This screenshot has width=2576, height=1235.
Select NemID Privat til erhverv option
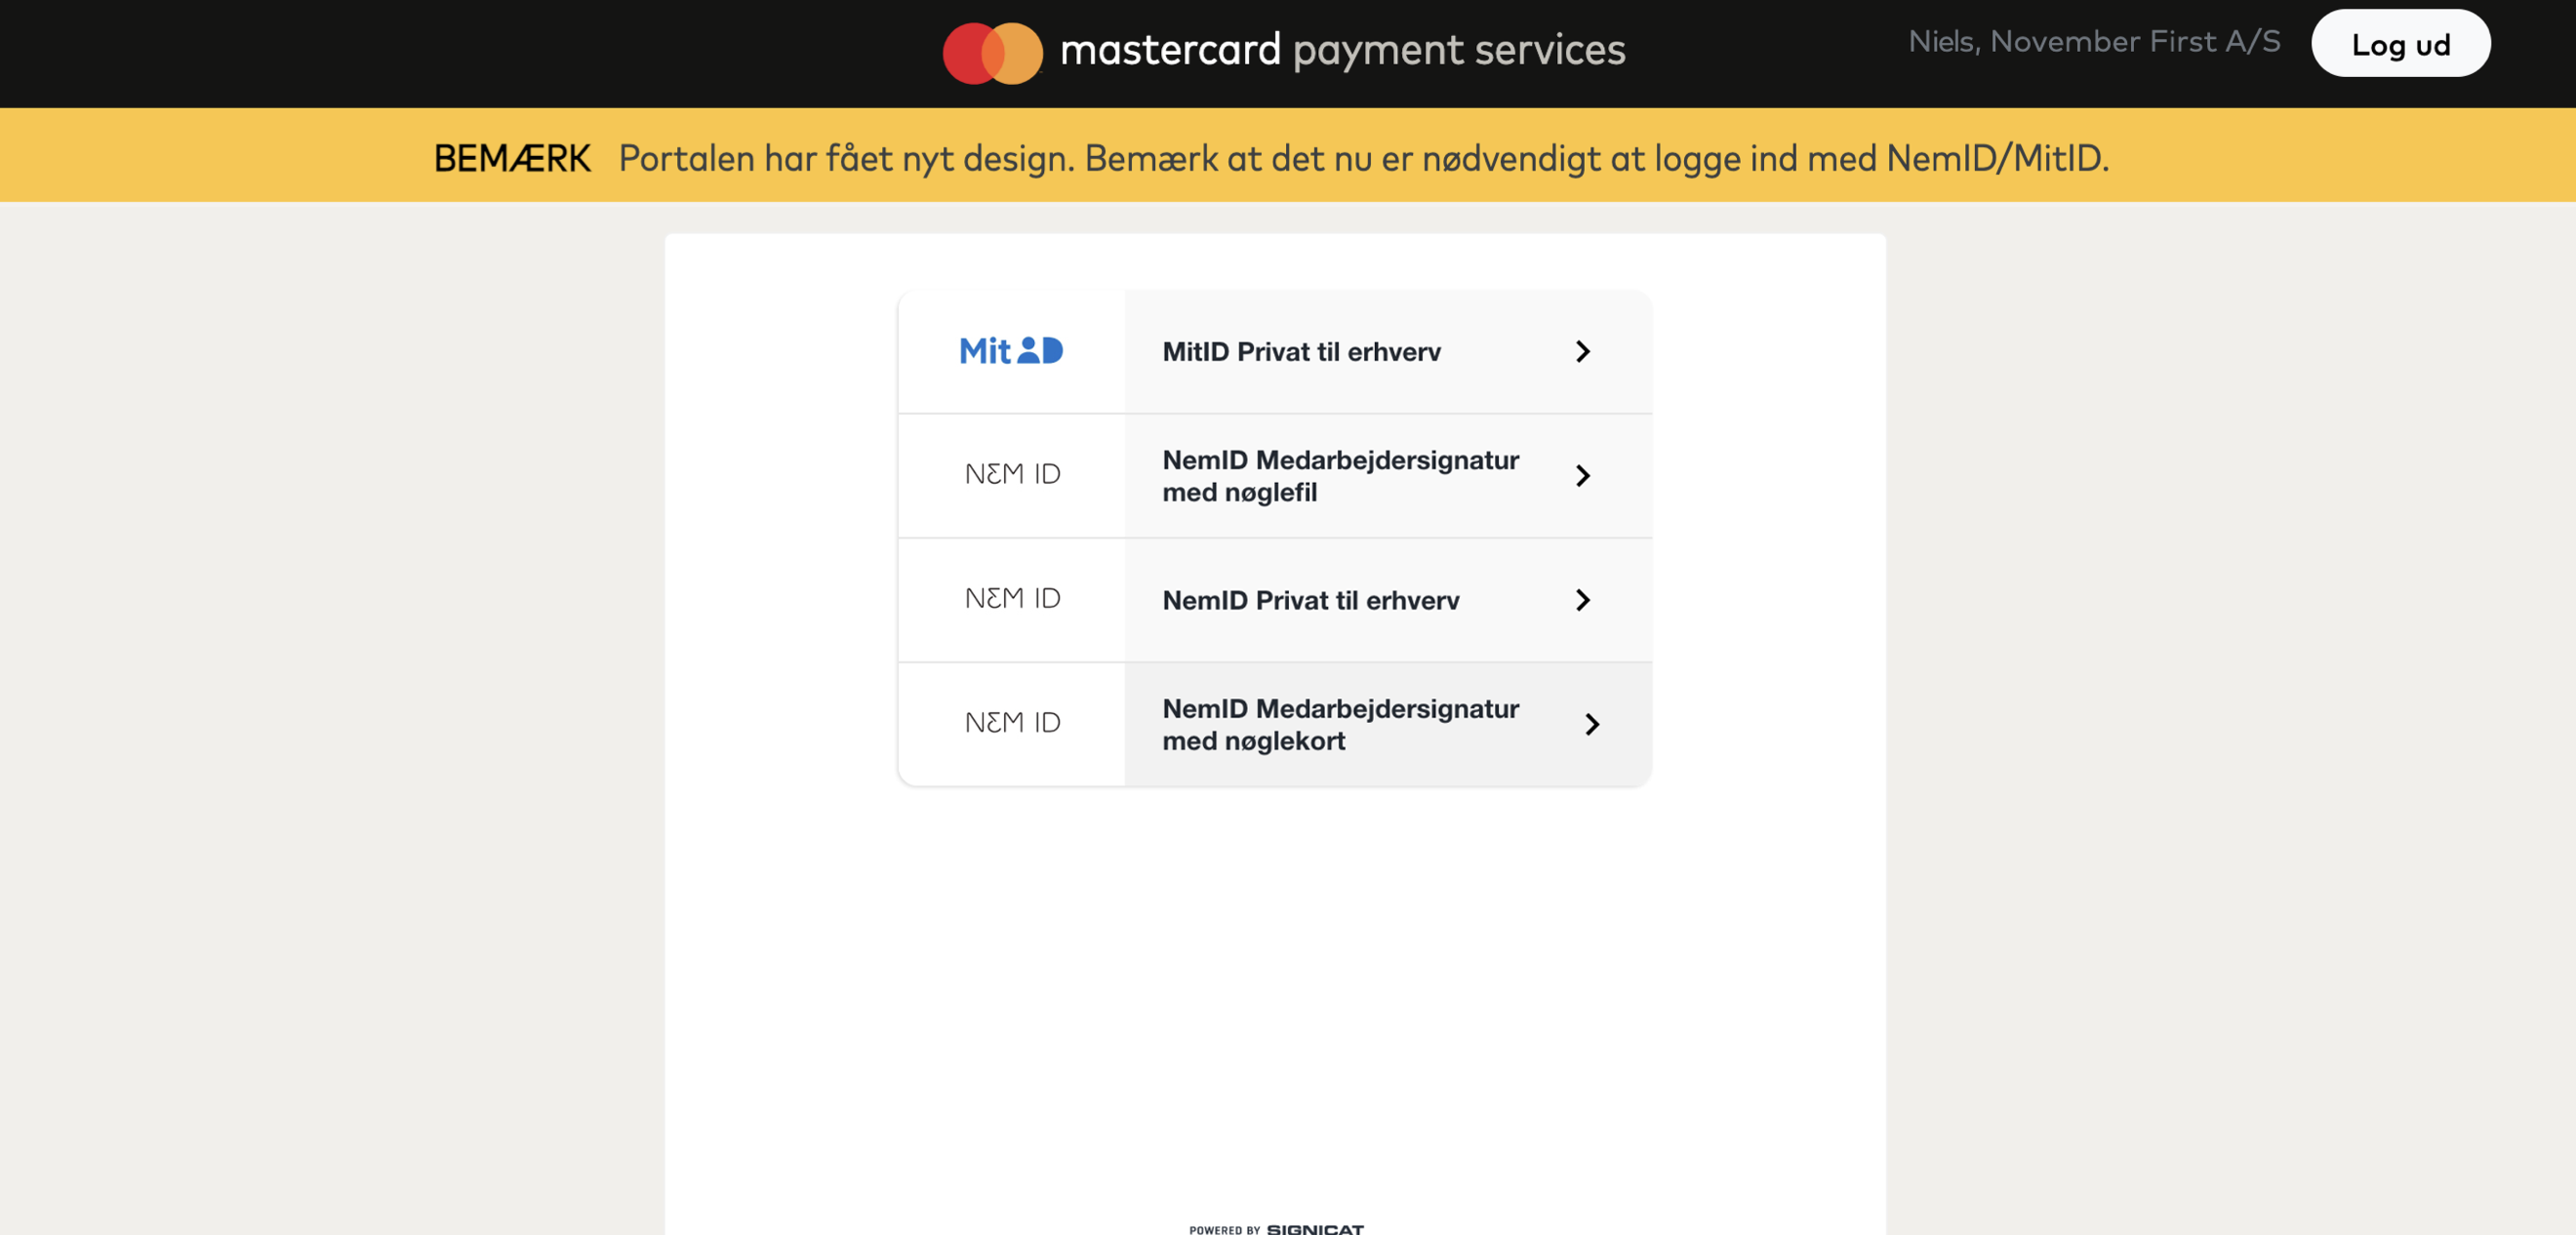[1275, 600]
